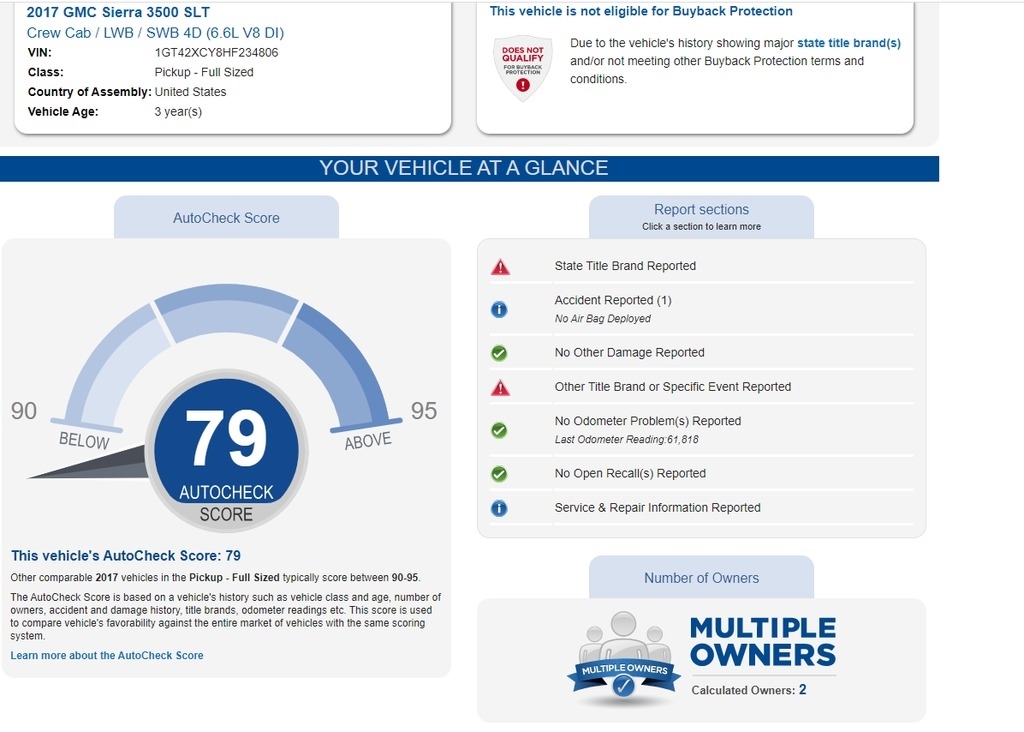1024x732 pixels.
Task: Click the Calculated Owners: 2 text
Action: tap(749, 690)
